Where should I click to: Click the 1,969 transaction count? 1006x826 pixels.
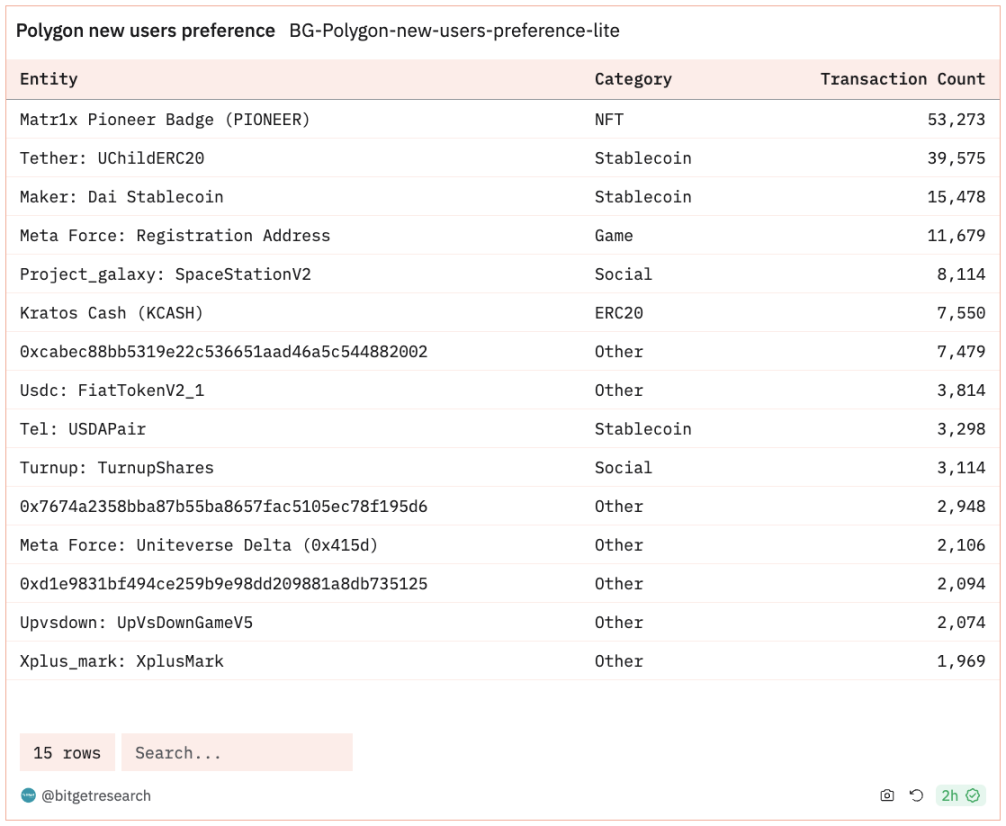[961, 661]
